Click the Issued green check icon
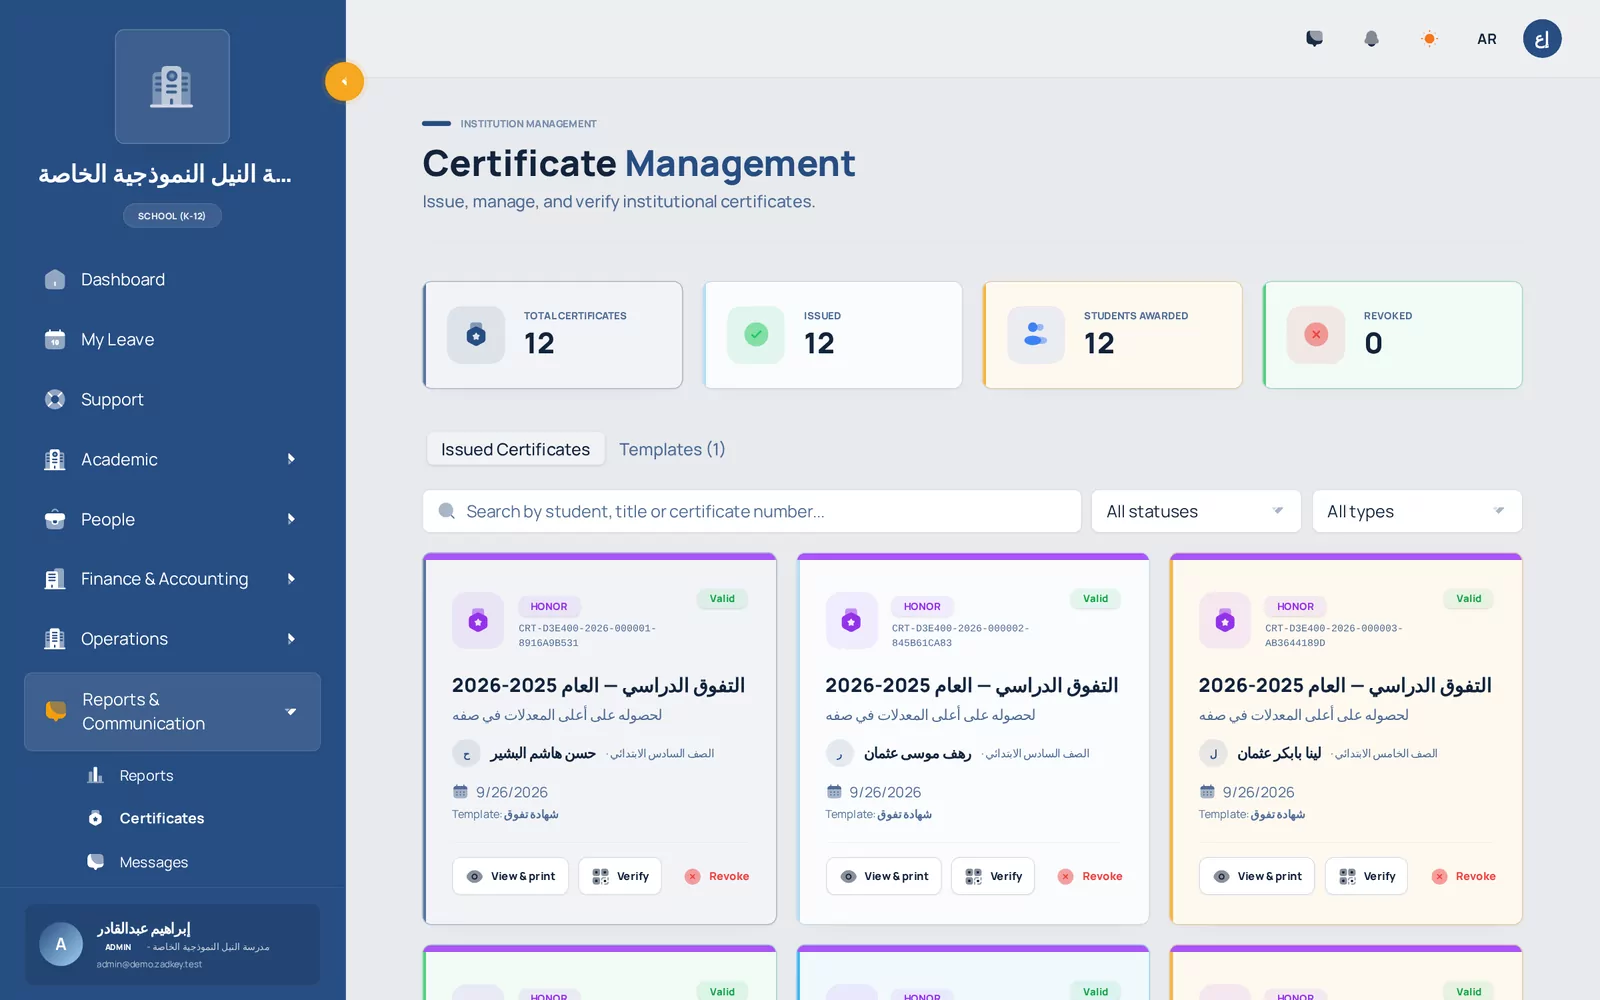The width and height of the screenshot is (1600, 1000). (x=756, y=335)
